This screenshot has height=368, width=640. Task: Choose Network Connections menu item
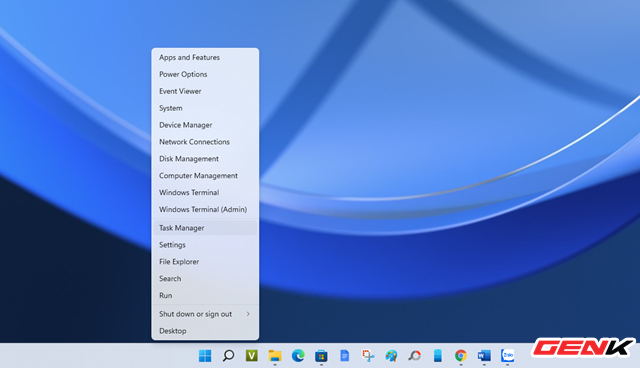[x=205, y=142]
